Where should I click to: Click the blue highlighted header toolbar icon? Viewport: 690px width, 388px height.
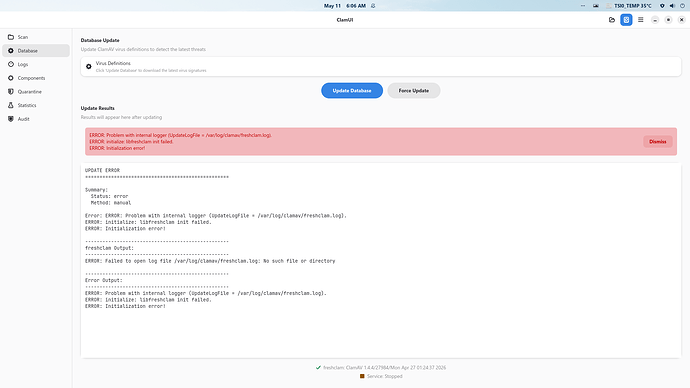click(x=626, y=20)
